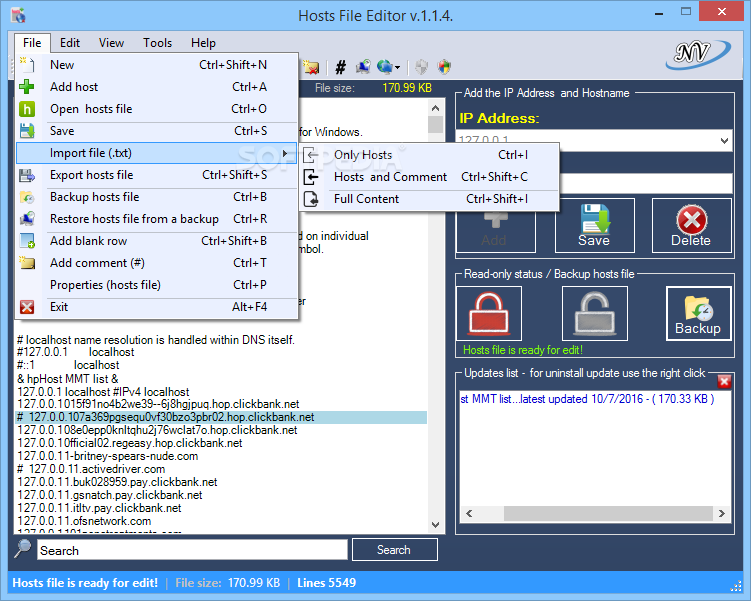Click the Search button

(x=395, y=549)
